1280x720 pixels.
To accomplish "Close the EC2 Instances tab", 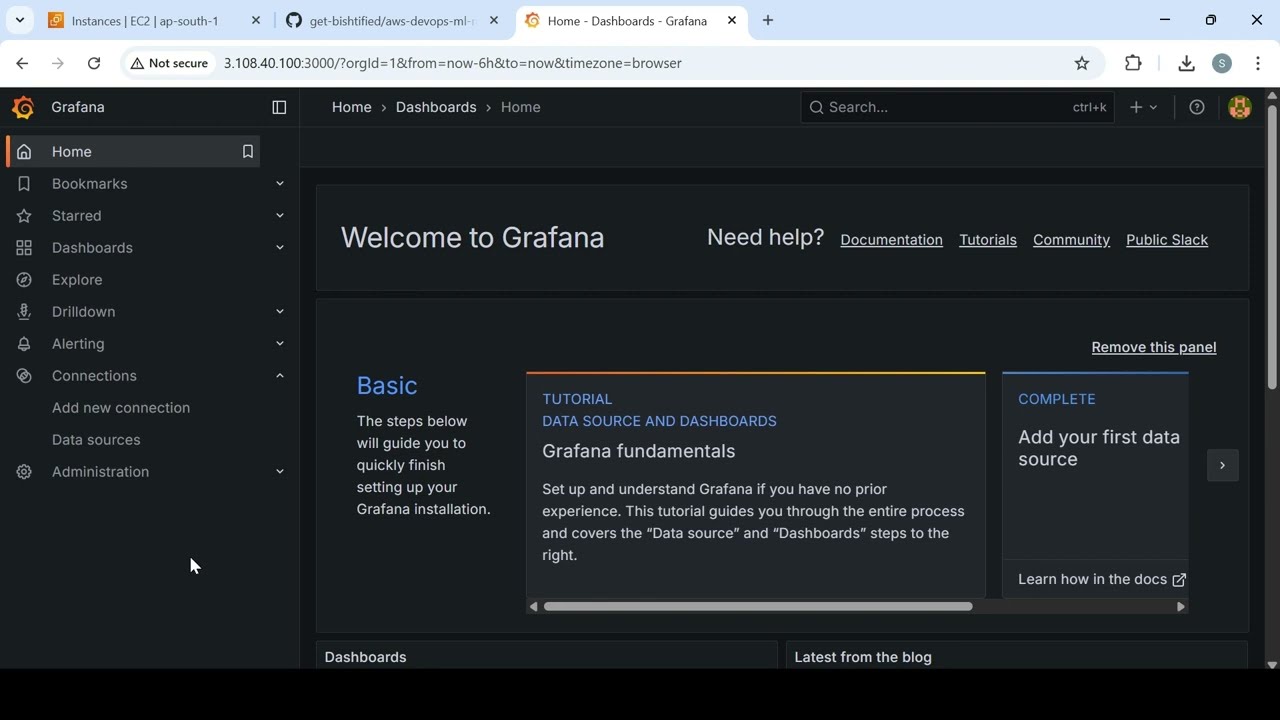I will [x=256, y=20].
